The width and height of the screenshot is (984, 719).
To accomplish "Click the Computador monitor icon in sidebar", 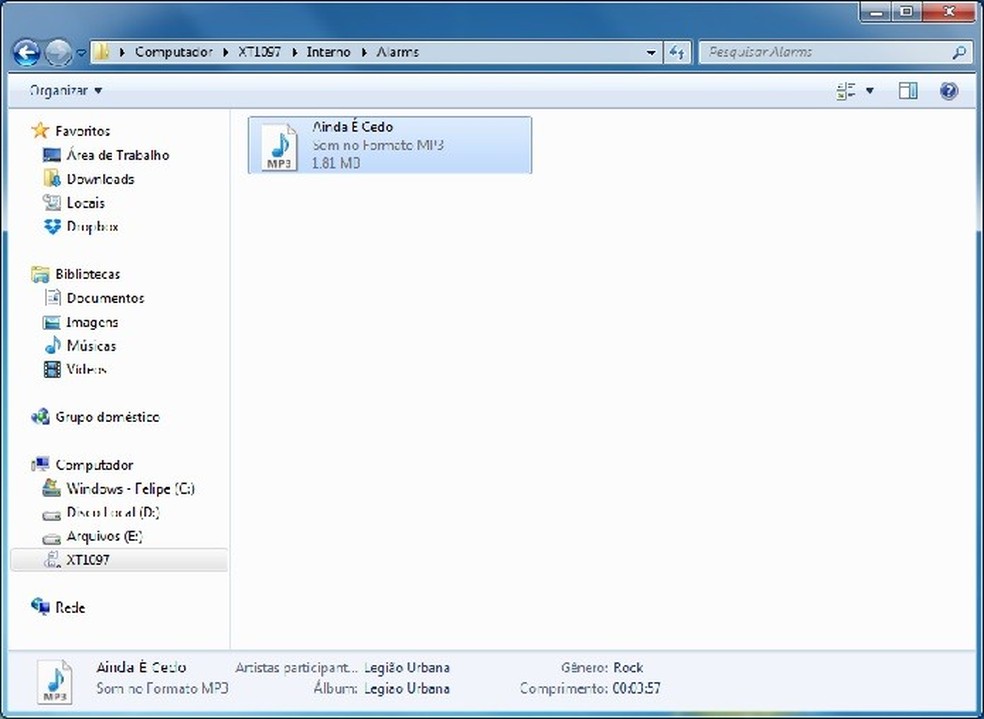I will point(40,464).
